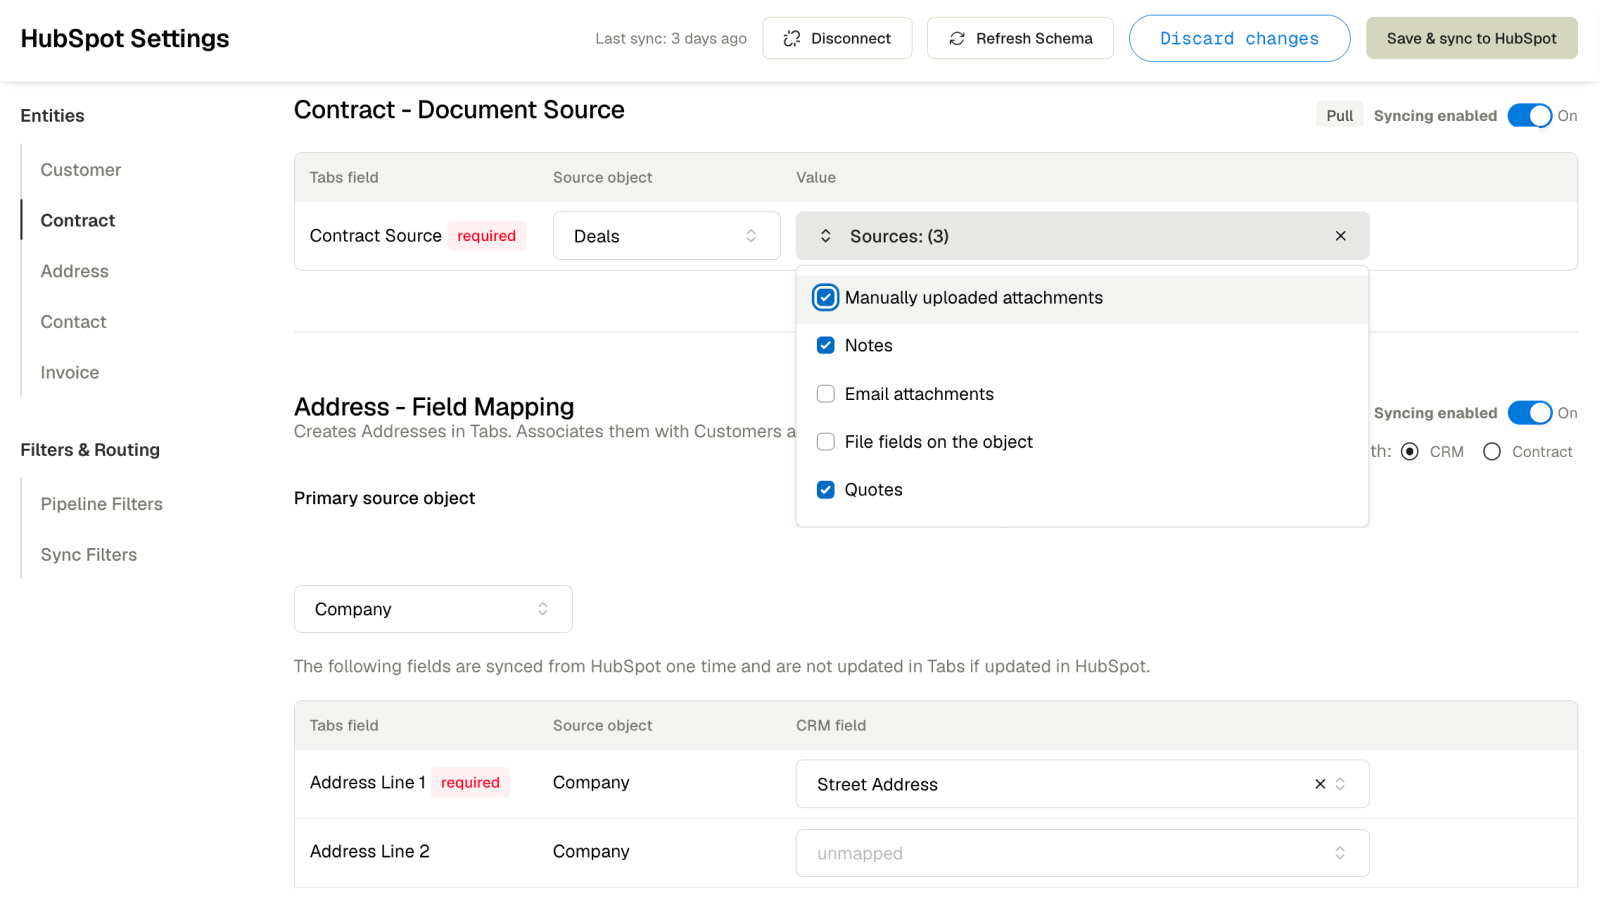Click the Sources dropdown up-down chevron icon
The image size is (1600, 900).
[826, 236]
